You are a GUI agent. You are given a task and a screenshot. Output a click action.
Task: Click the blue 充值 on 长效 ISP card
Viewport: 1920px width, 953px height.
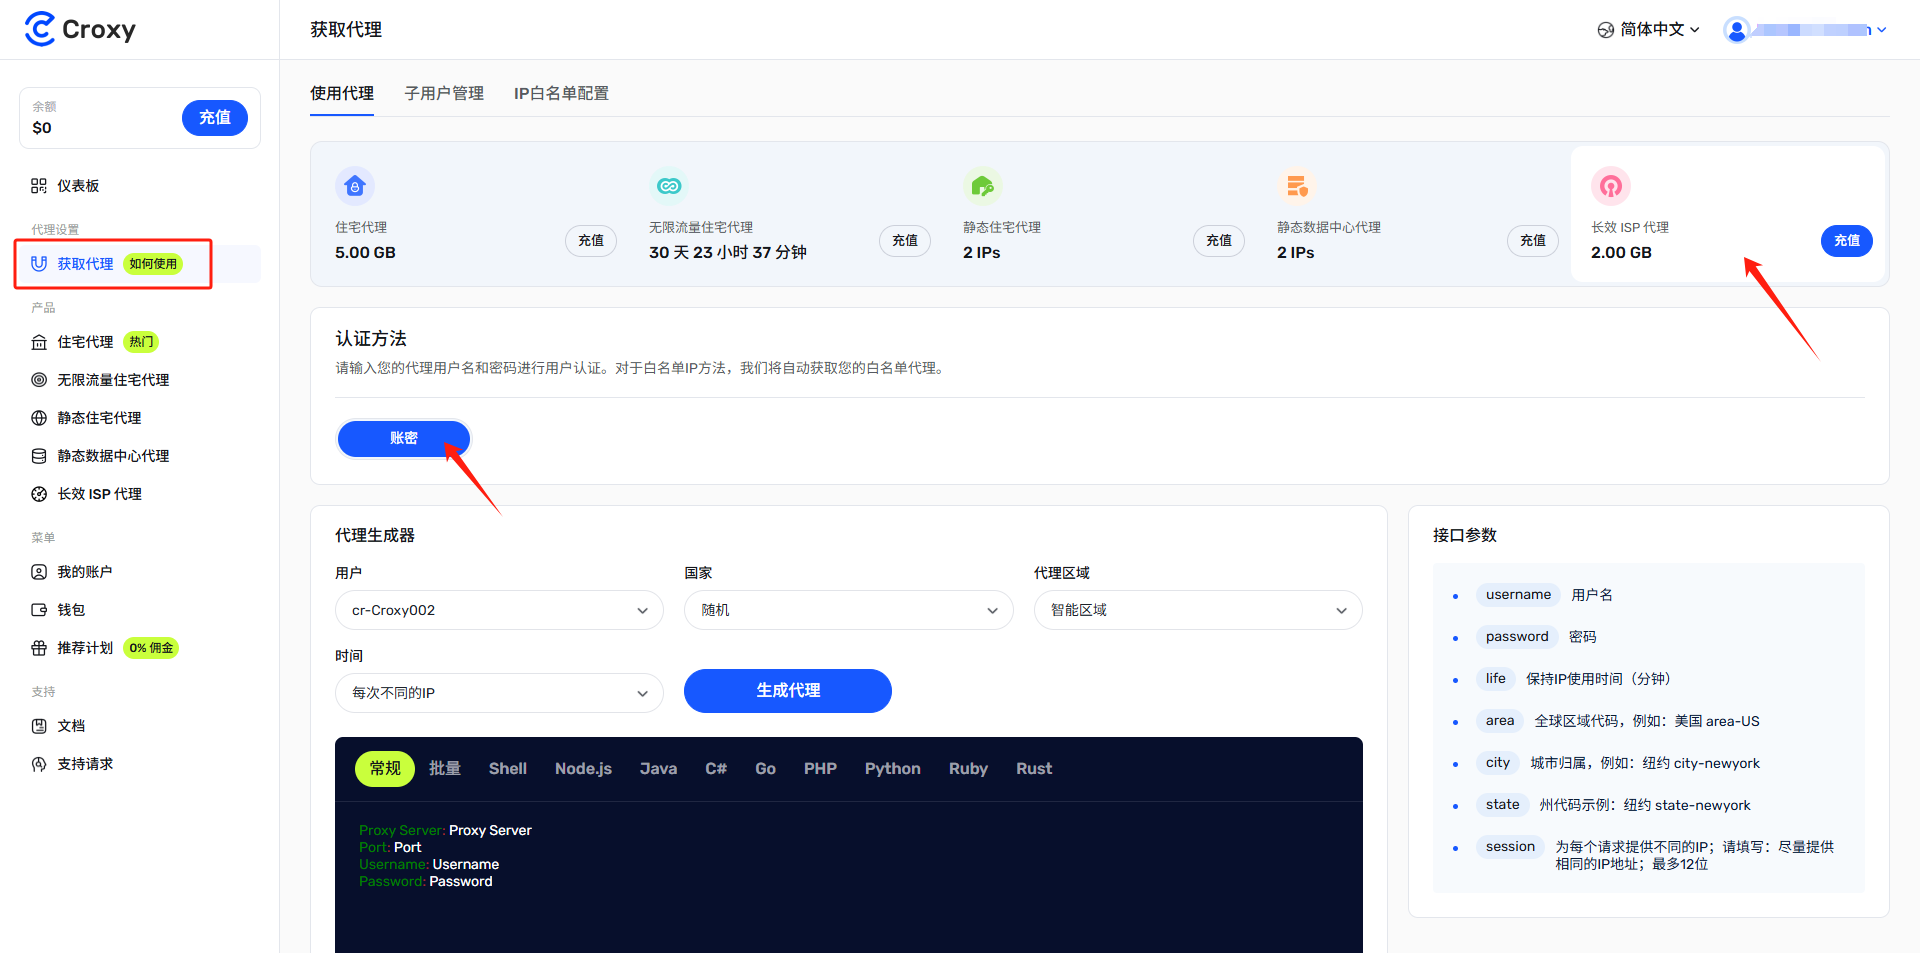[x=1847, y=241]
